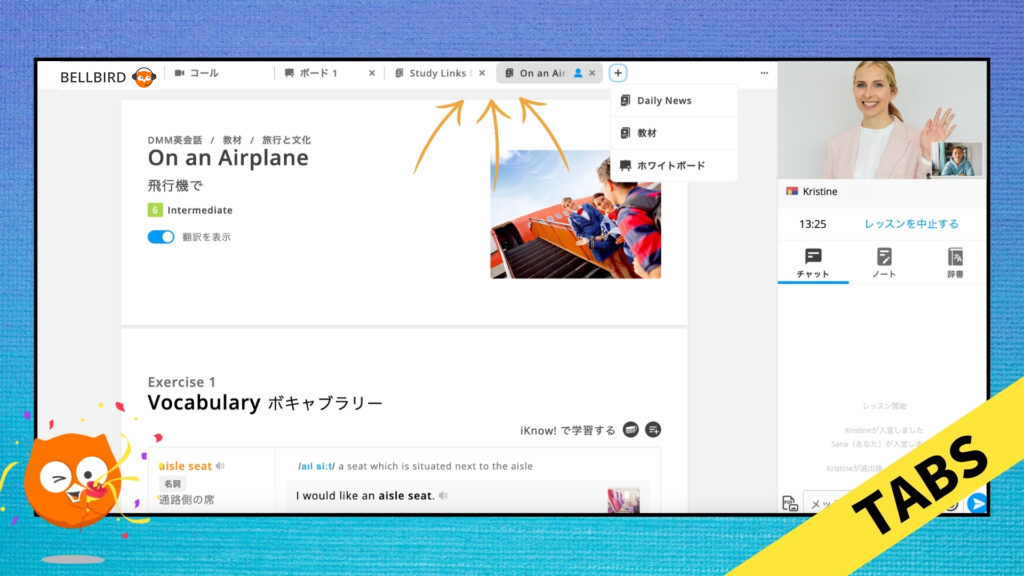Toggle the 翻訳を表示 translation switch
This screenshot has height=576, width=1024.
click(x=160, y=238)
